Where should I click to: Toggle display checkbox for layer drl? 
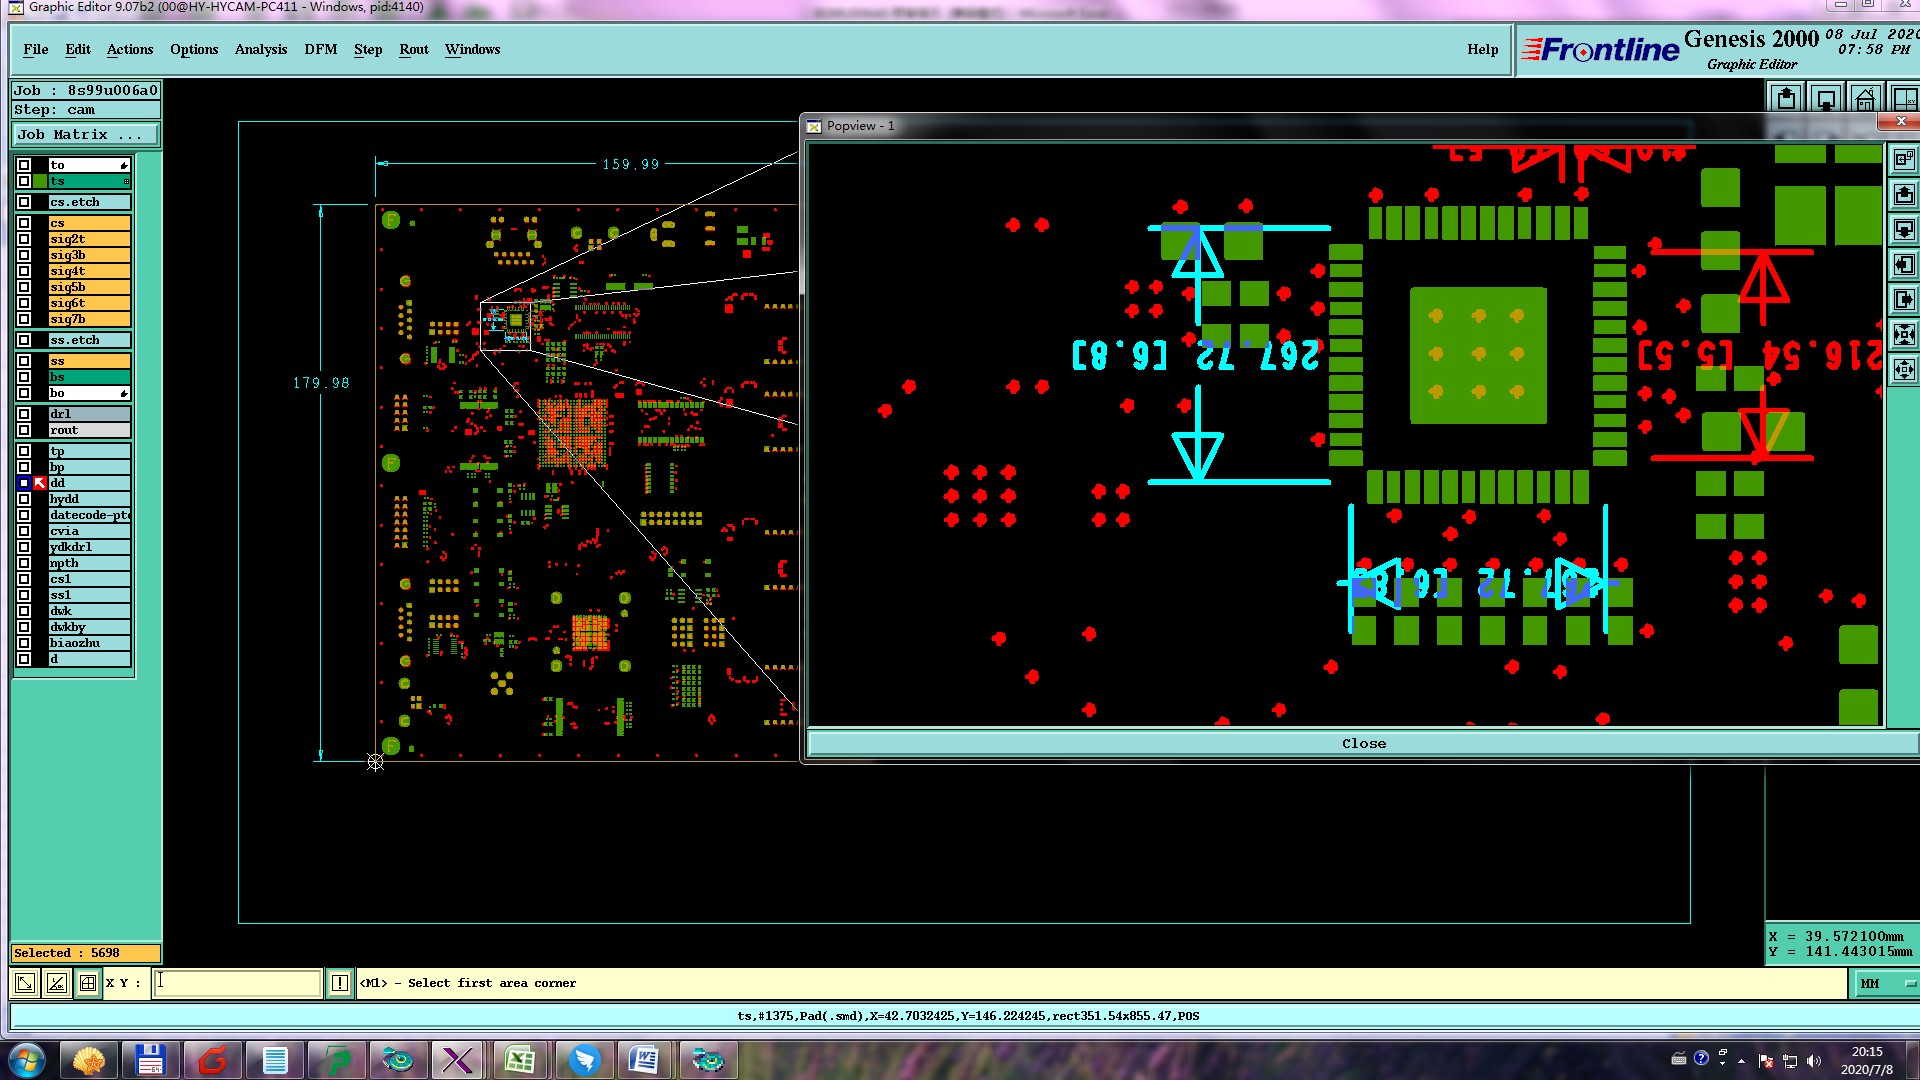[24, 414]
